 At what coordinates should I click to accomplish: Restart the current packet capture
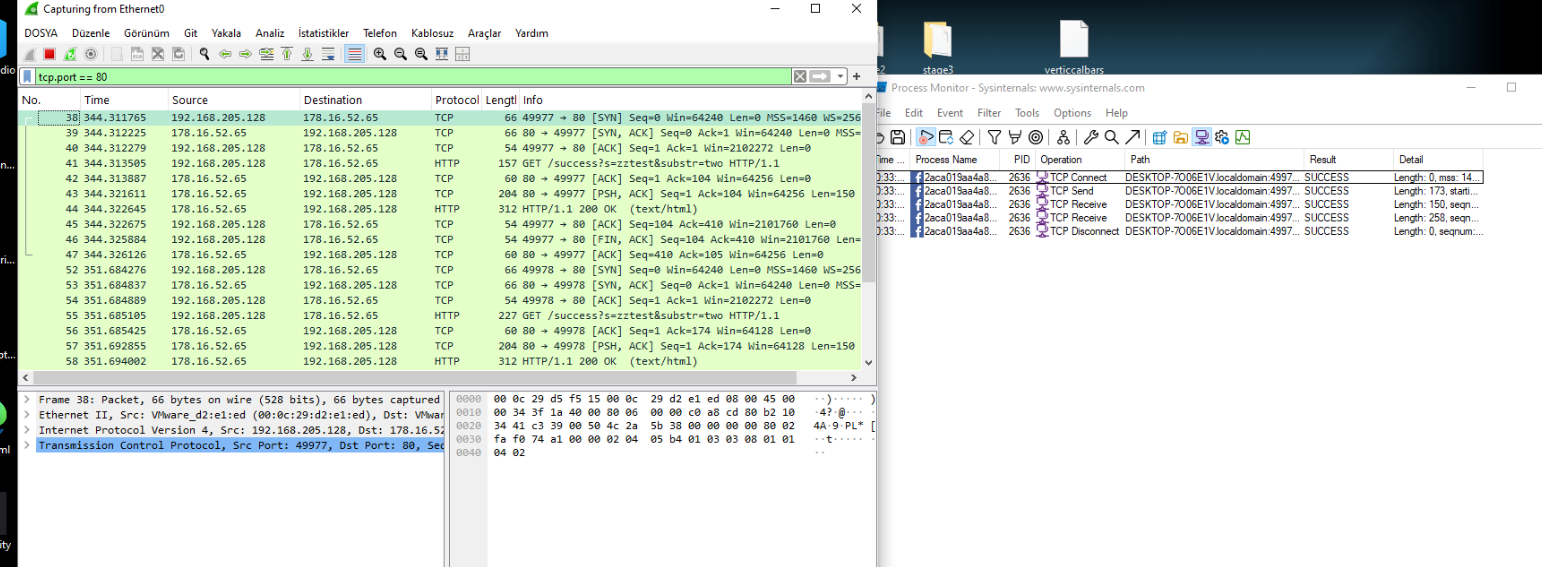pyautogui.click(x=70, y=54)
